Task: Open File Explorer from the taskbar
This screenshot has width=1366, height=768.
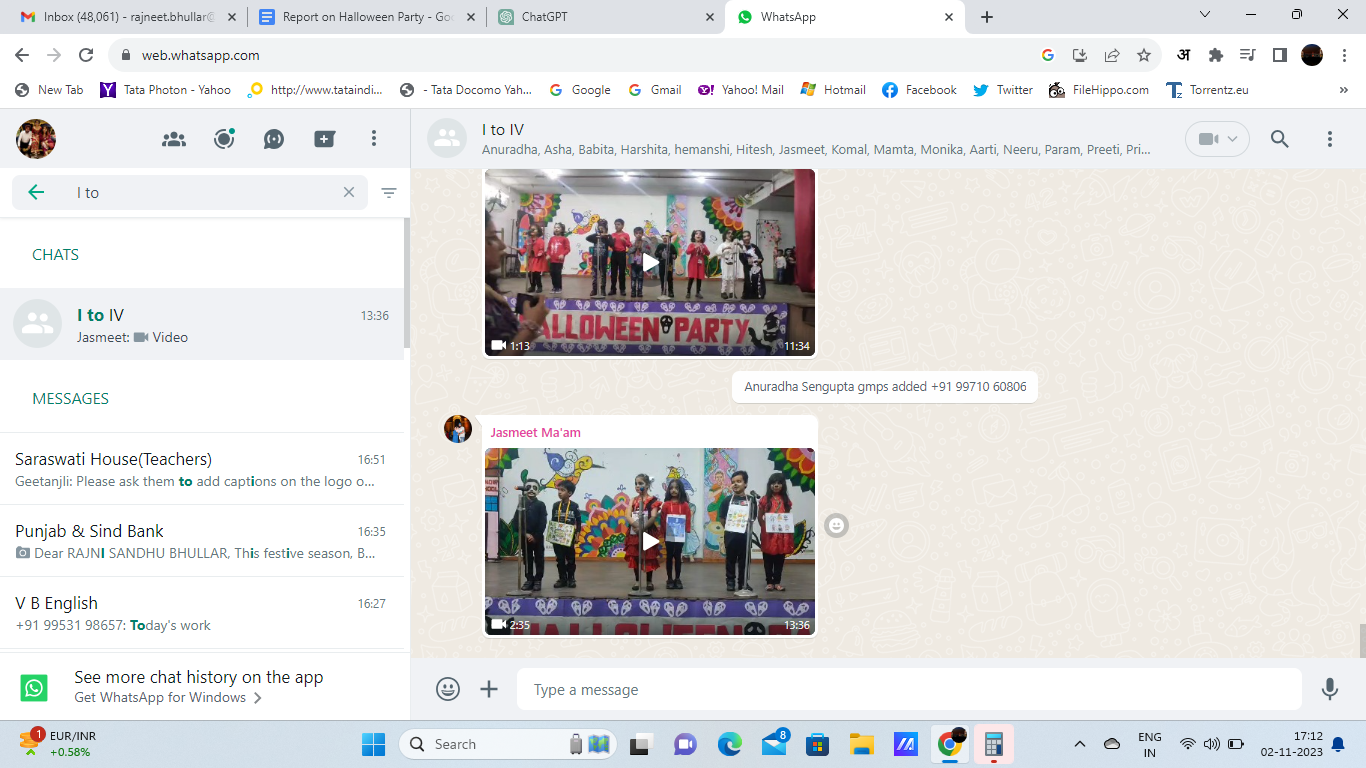Action: tap(862, 744)
